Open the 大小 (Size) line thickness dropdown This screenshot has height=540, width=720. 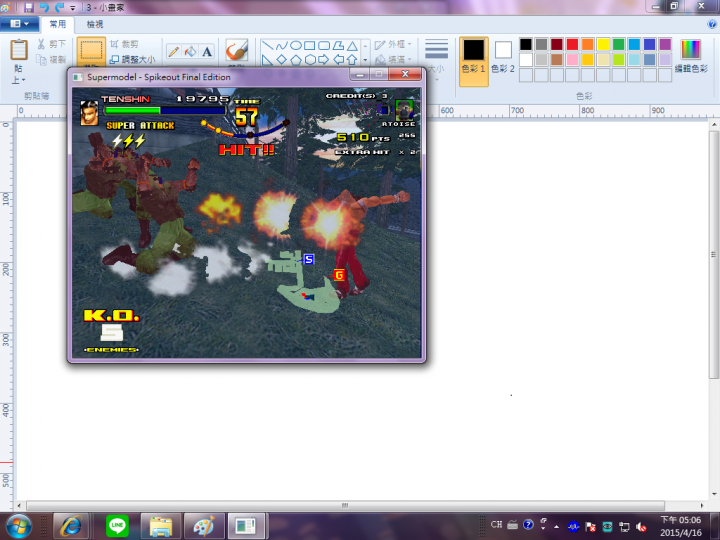436,60
